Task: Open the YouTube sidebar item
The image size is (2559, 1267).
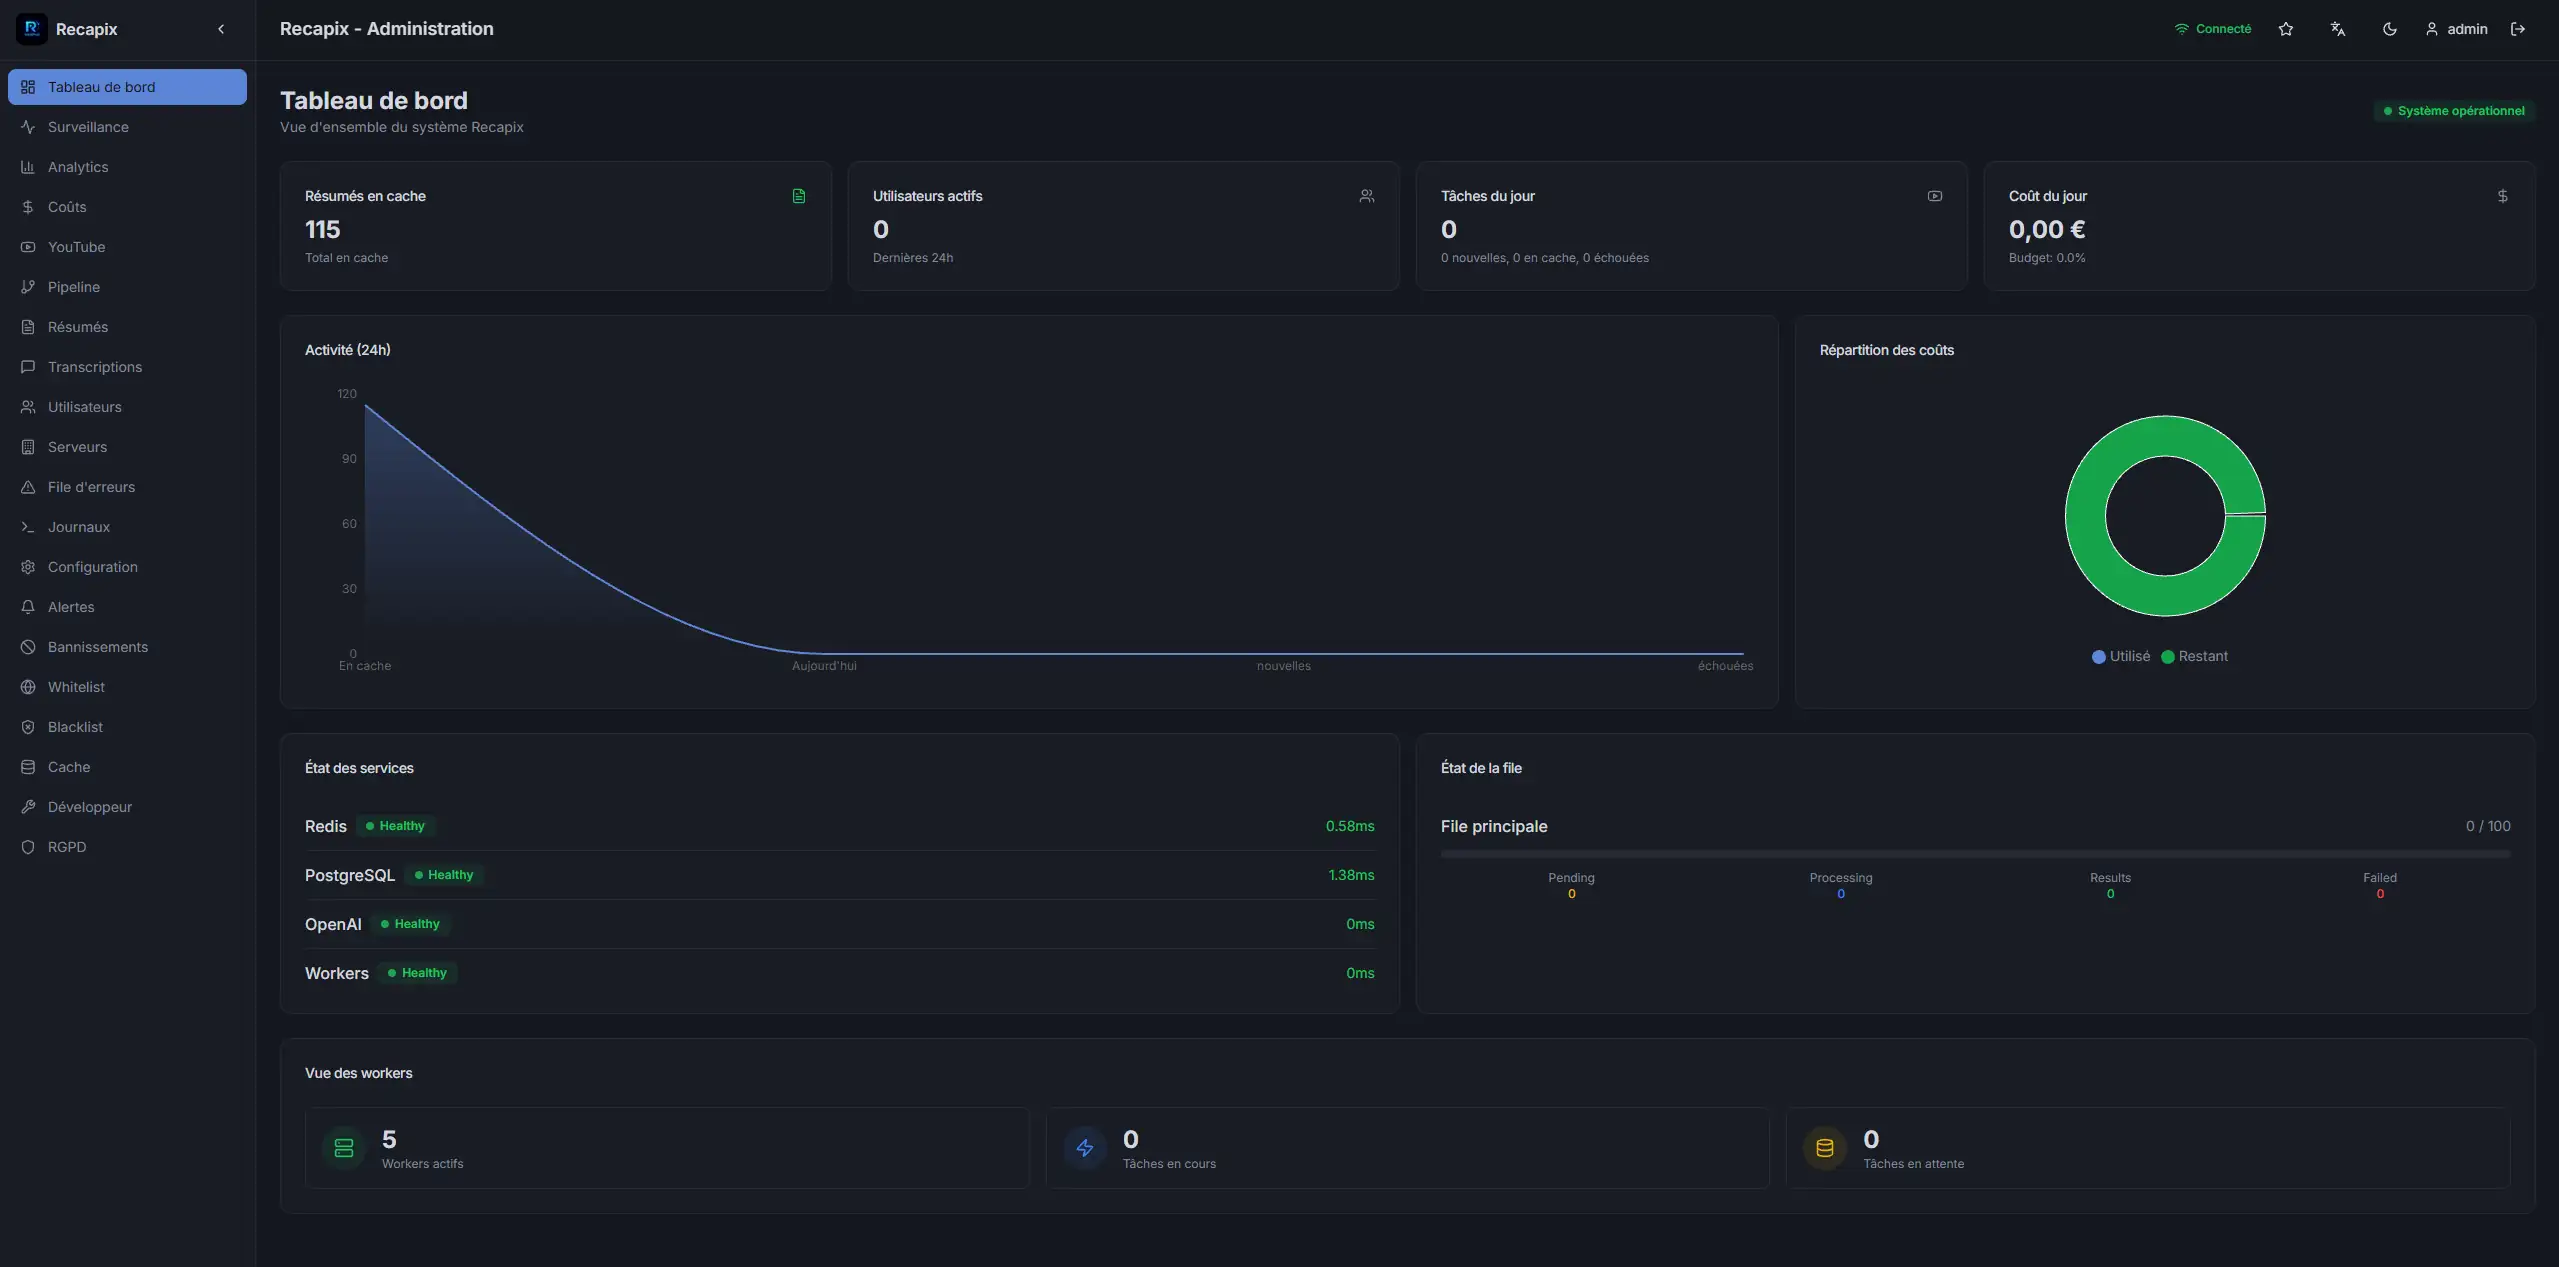Action: [x=76, y=247]
